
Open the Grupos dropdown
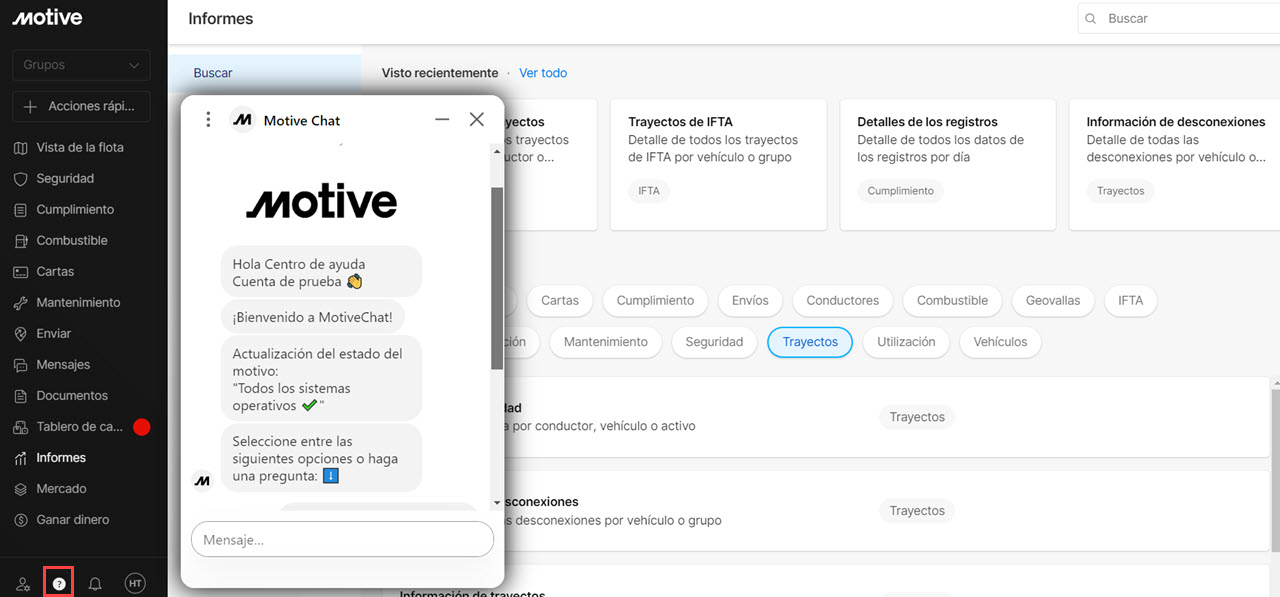(x=81, y=65)
